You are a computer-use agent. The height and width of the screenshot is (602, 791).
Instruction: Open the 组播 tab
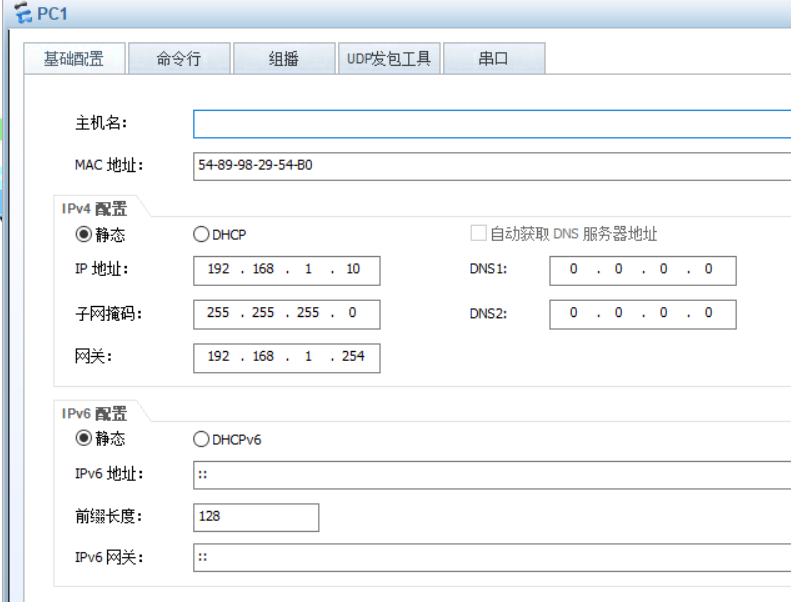tap(284, 59)
